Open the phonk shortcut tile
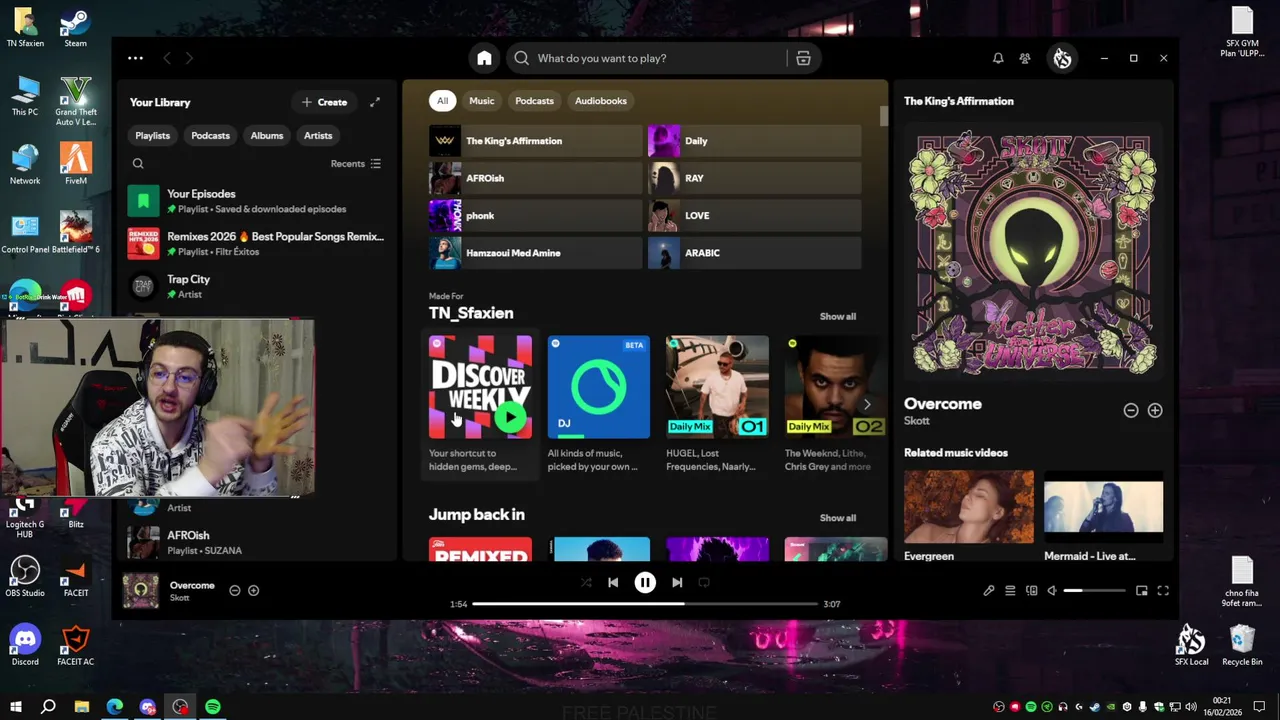The height and width of the screenshot is (720, 1280). 535,216
